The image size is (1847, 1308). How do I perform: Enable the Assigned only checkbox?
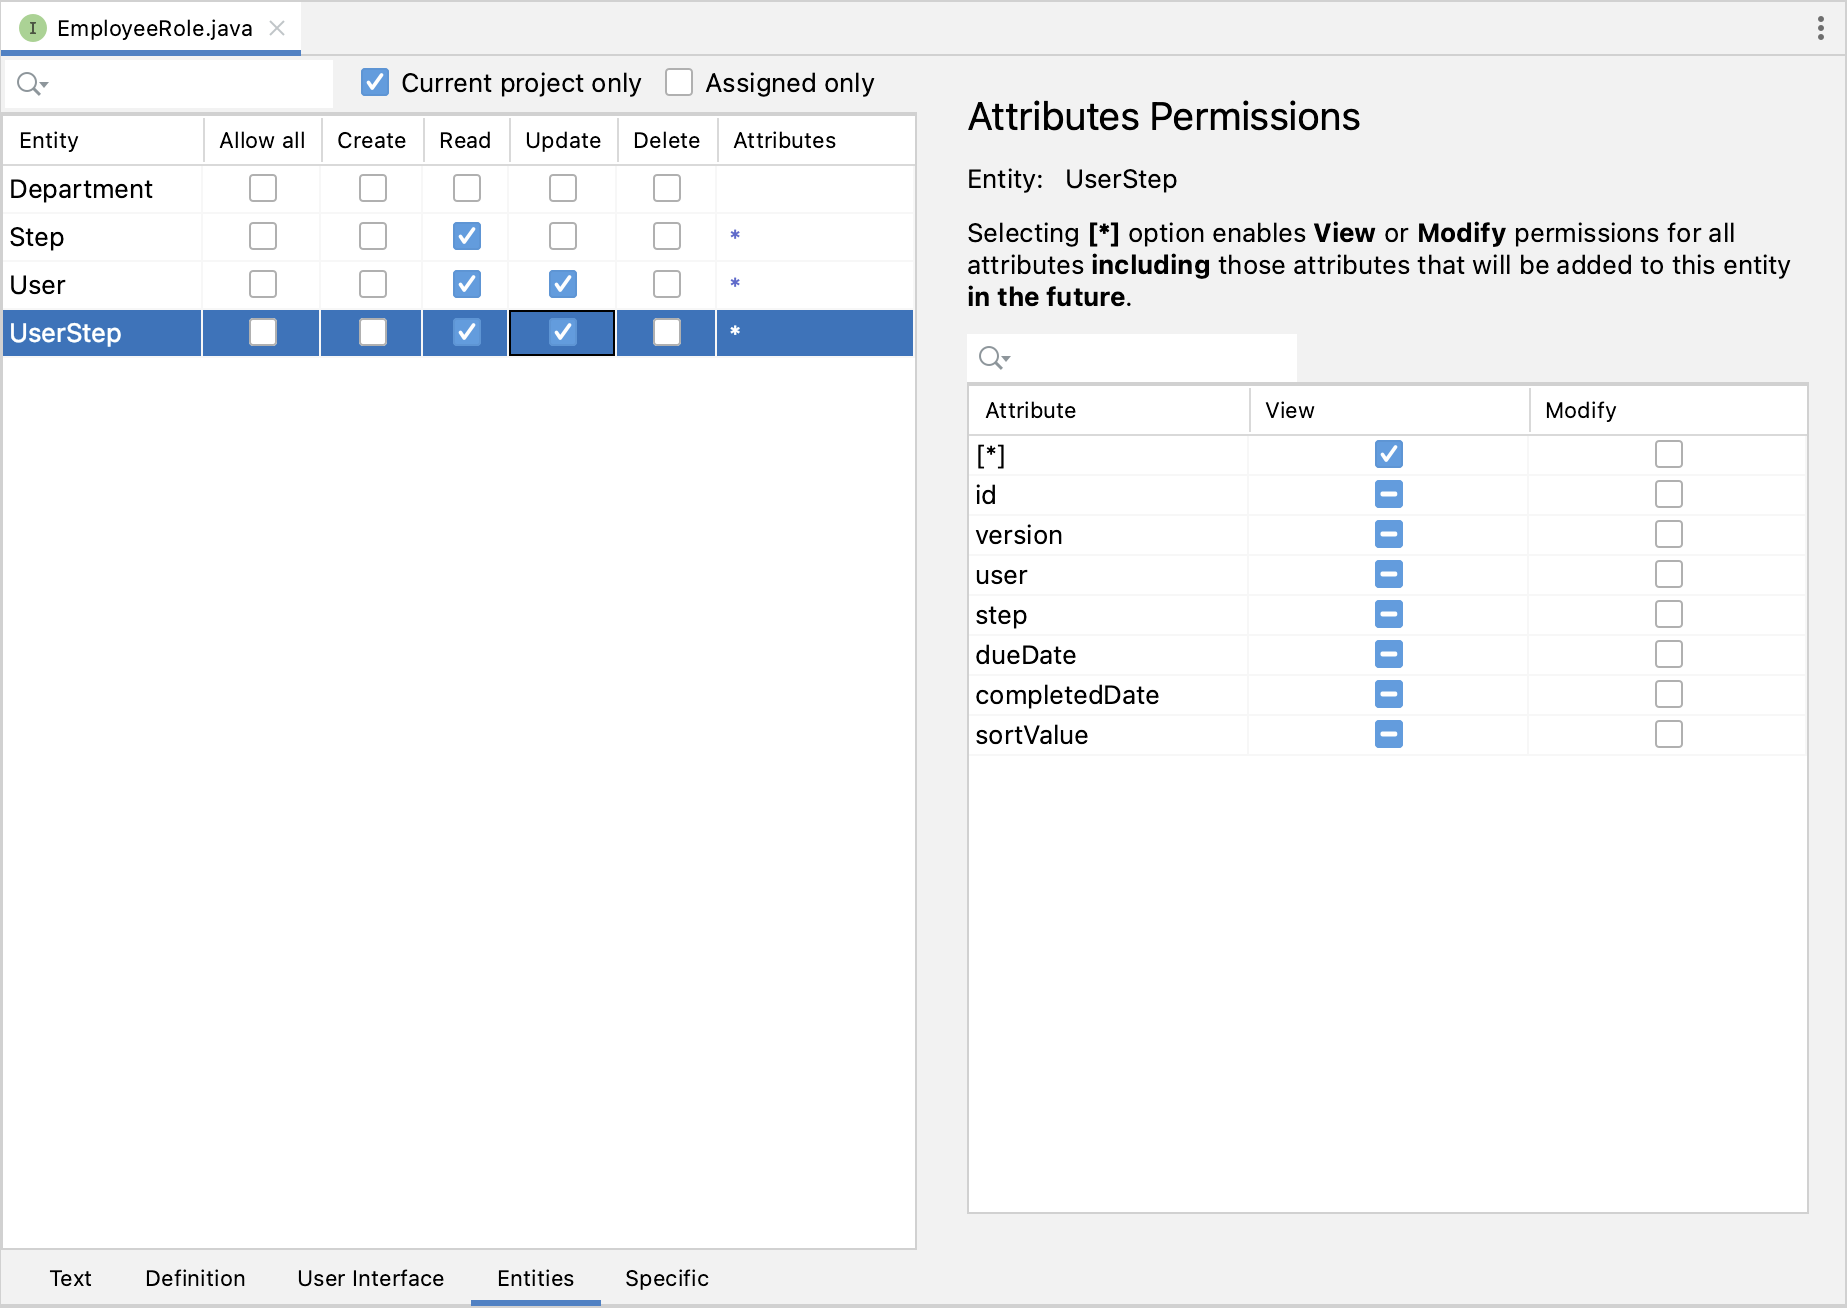679,82
